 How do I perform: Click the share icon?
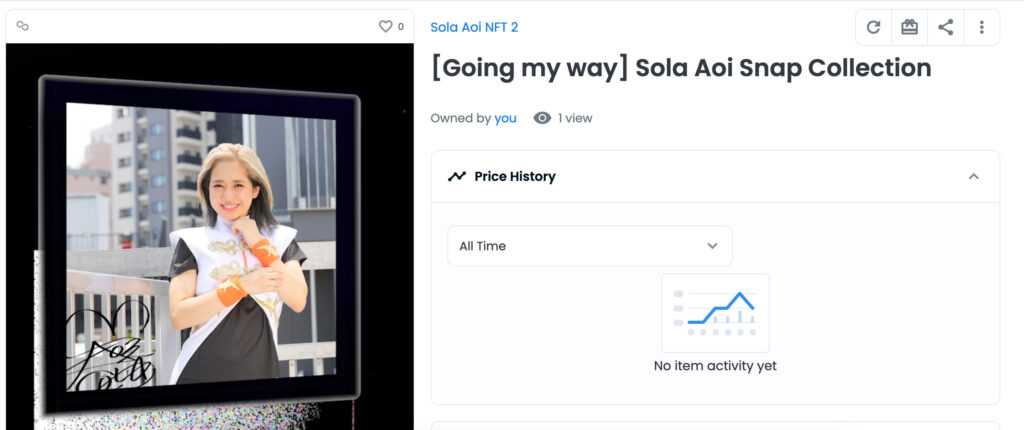[x=945, y=27]
